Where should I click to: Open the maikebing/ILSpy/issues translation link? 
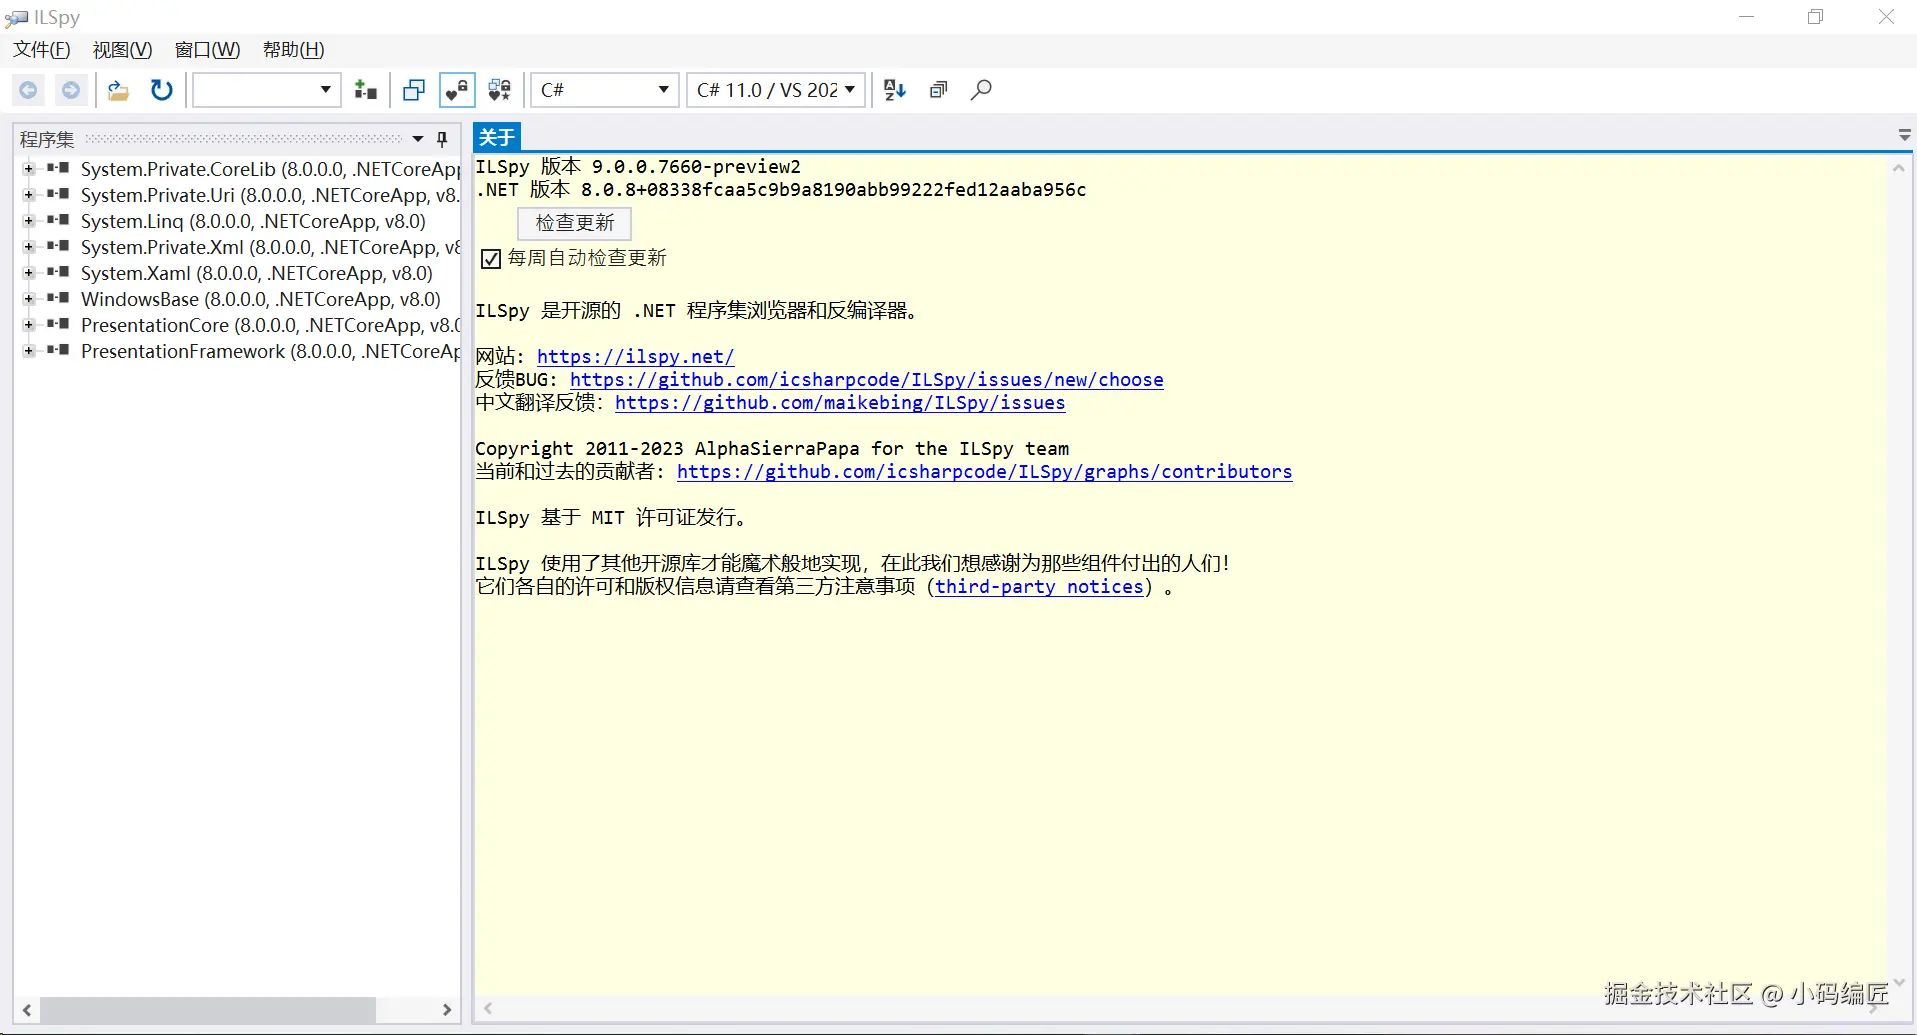[840, 403]
